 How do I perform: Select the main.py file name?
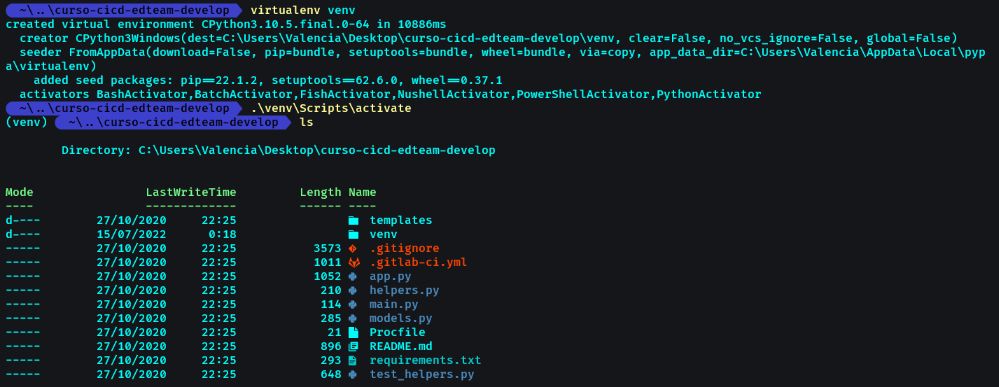394,305
